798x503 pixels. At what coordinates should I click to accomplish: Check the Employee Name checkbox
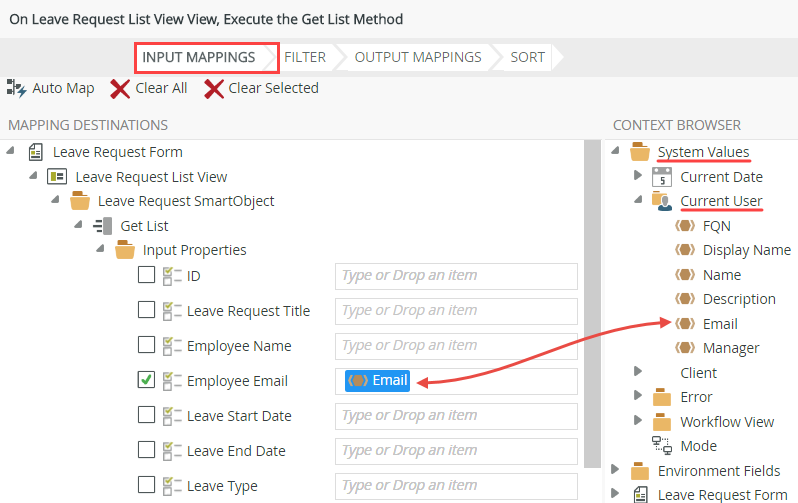pos(147,345)
